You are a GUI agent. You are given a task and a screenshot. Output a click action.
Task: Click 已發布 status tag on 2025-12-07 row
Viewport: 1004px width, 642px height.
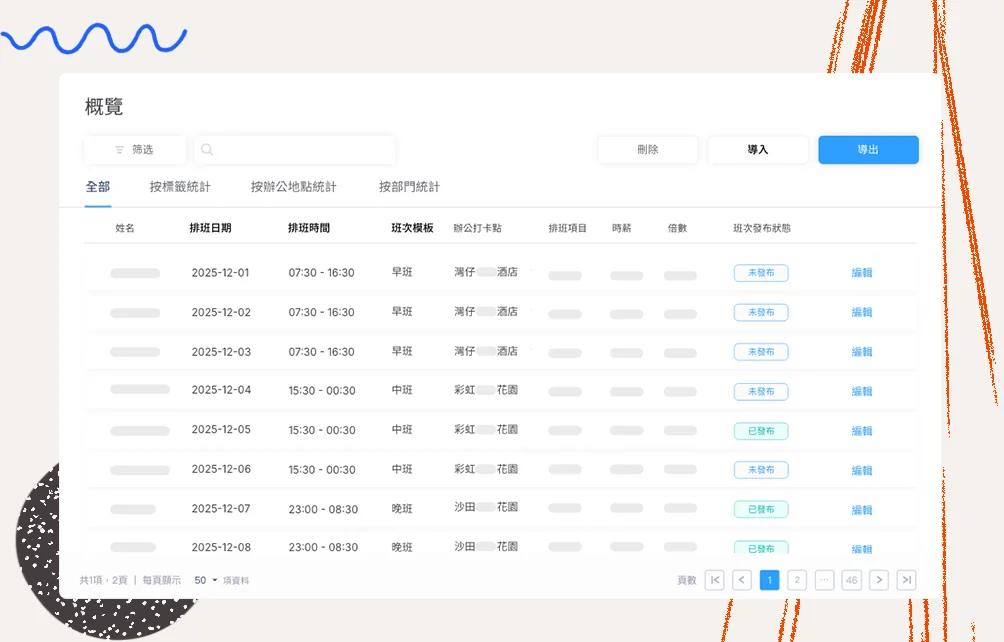pyautogui.click(x=761, y=509)
